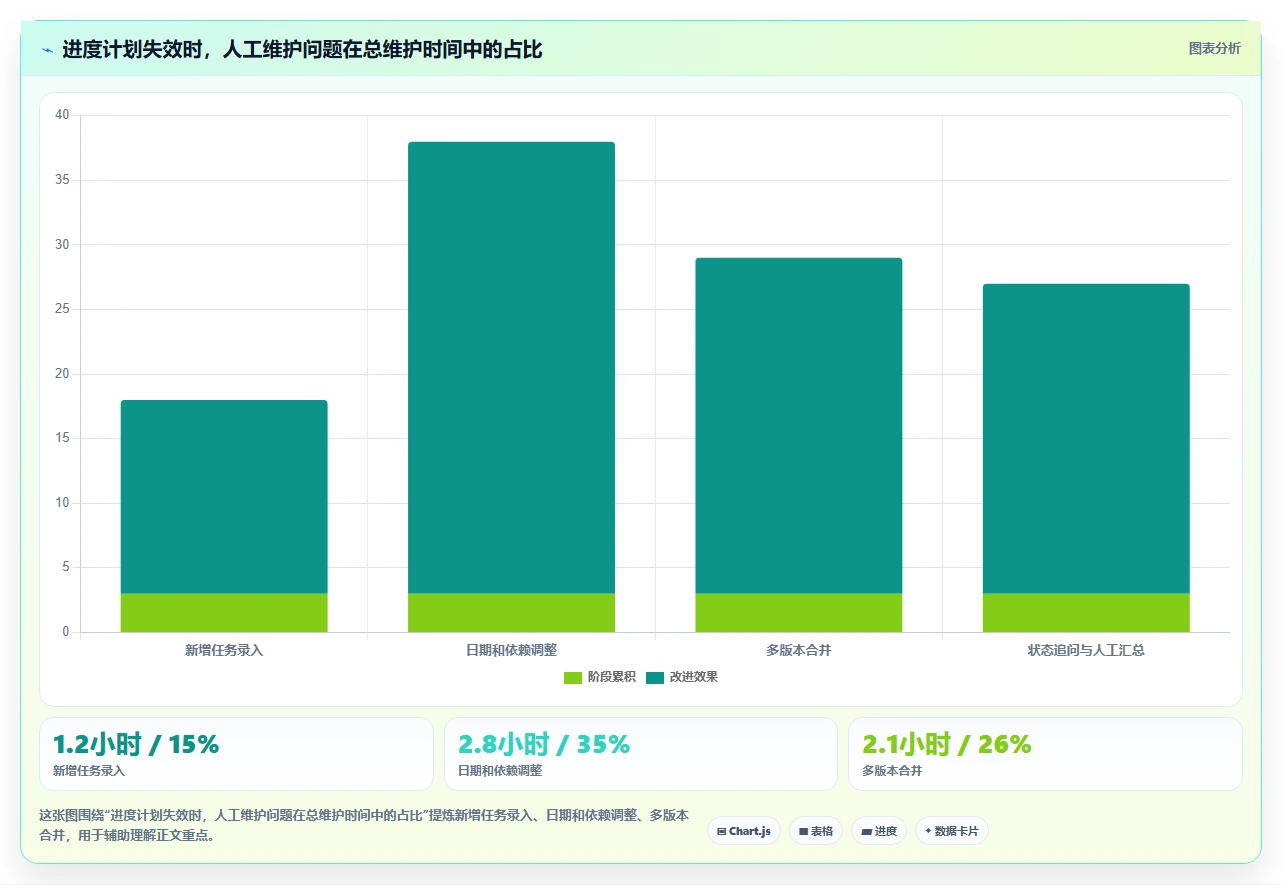
Task: Click the teal bar segment for 日期和依赖调整
Action: (x=511, y=368)
